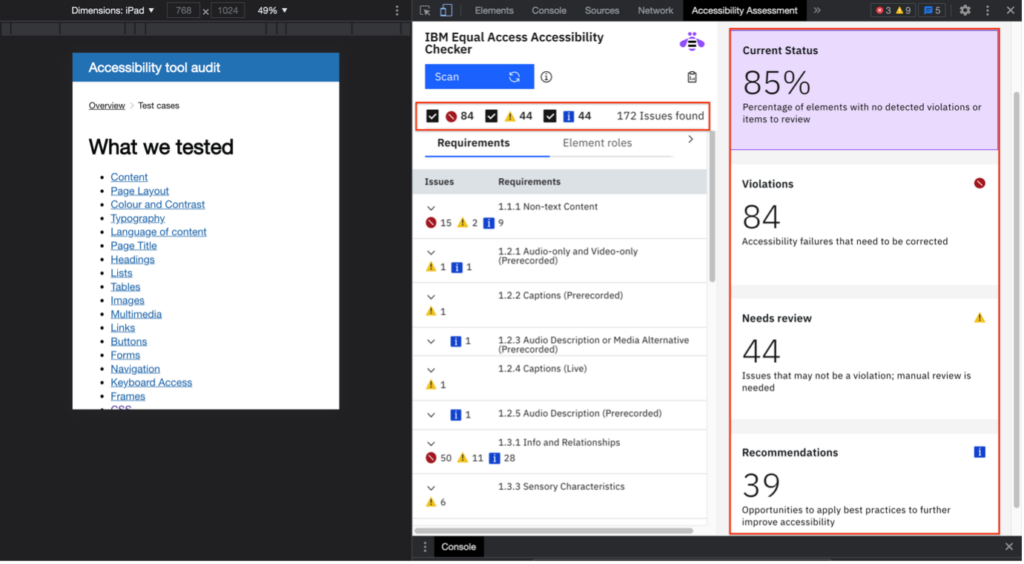Click the 172 Issues found text
The height and width of the screenshot is (564, 1024).
pos(660,116)
